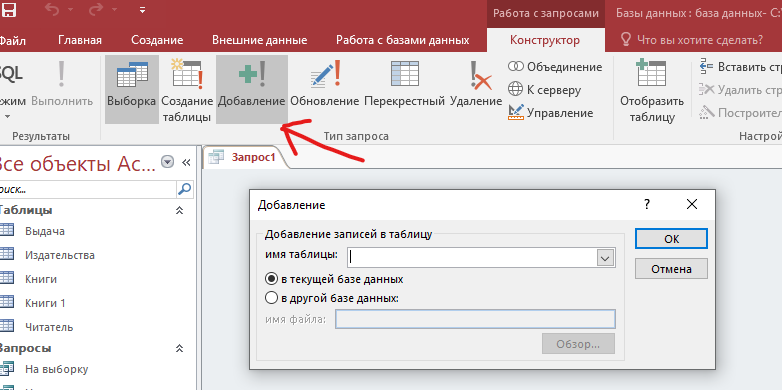Image resolution: width=782 pixels, height=390 pixels.
Task: Open navigation pane options dropdown arrow
Action: click(168, 162)
